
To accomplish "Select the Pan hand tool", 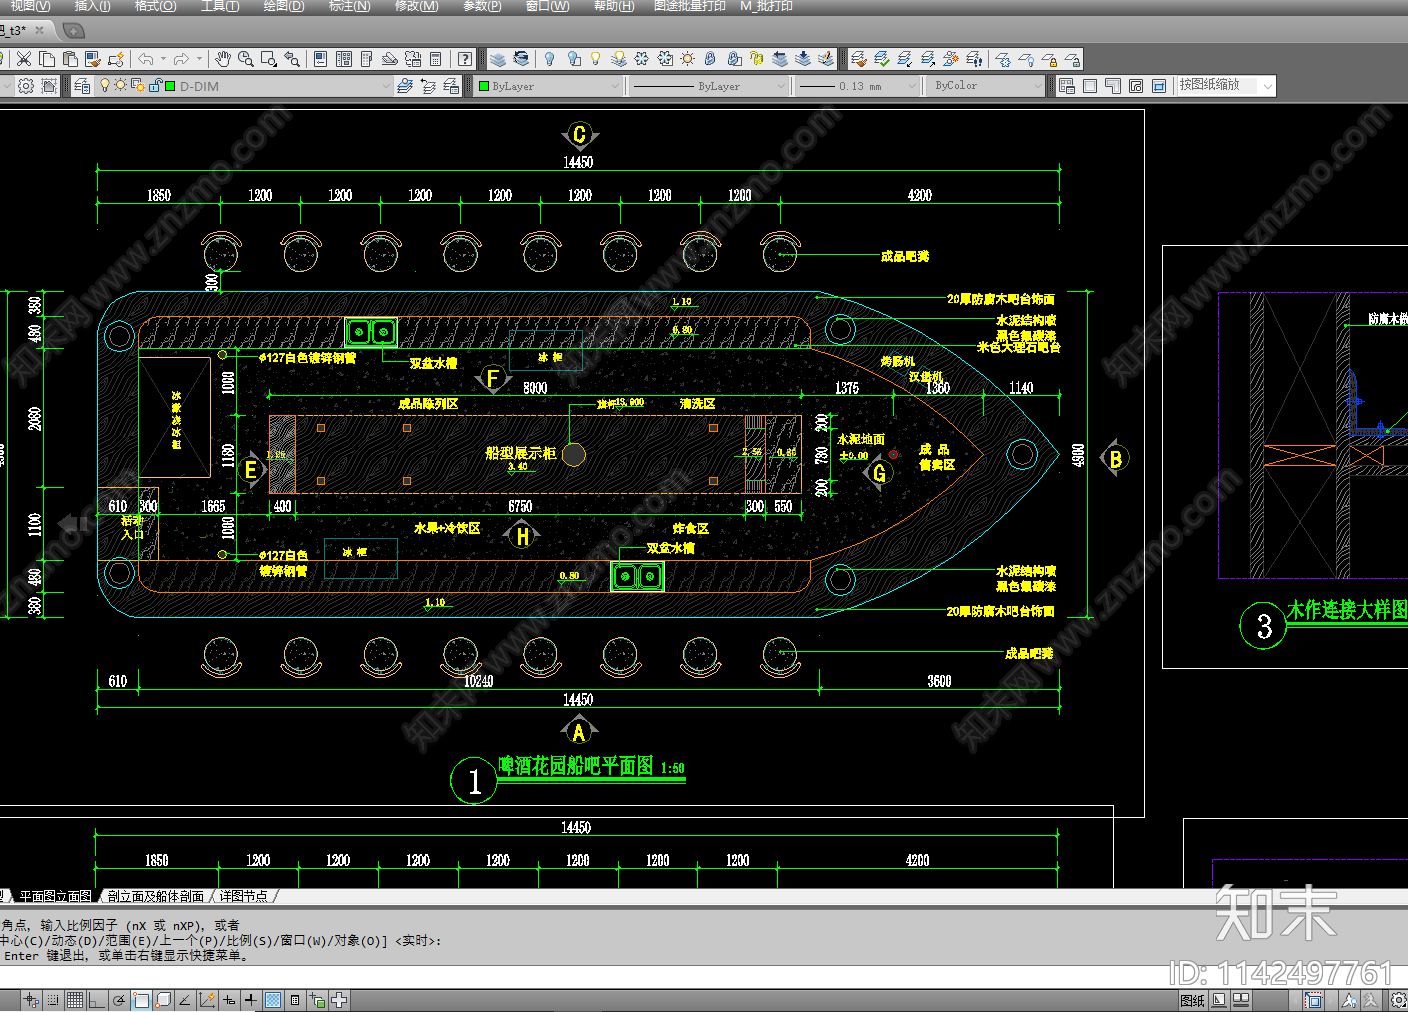I will coord(222,59).
